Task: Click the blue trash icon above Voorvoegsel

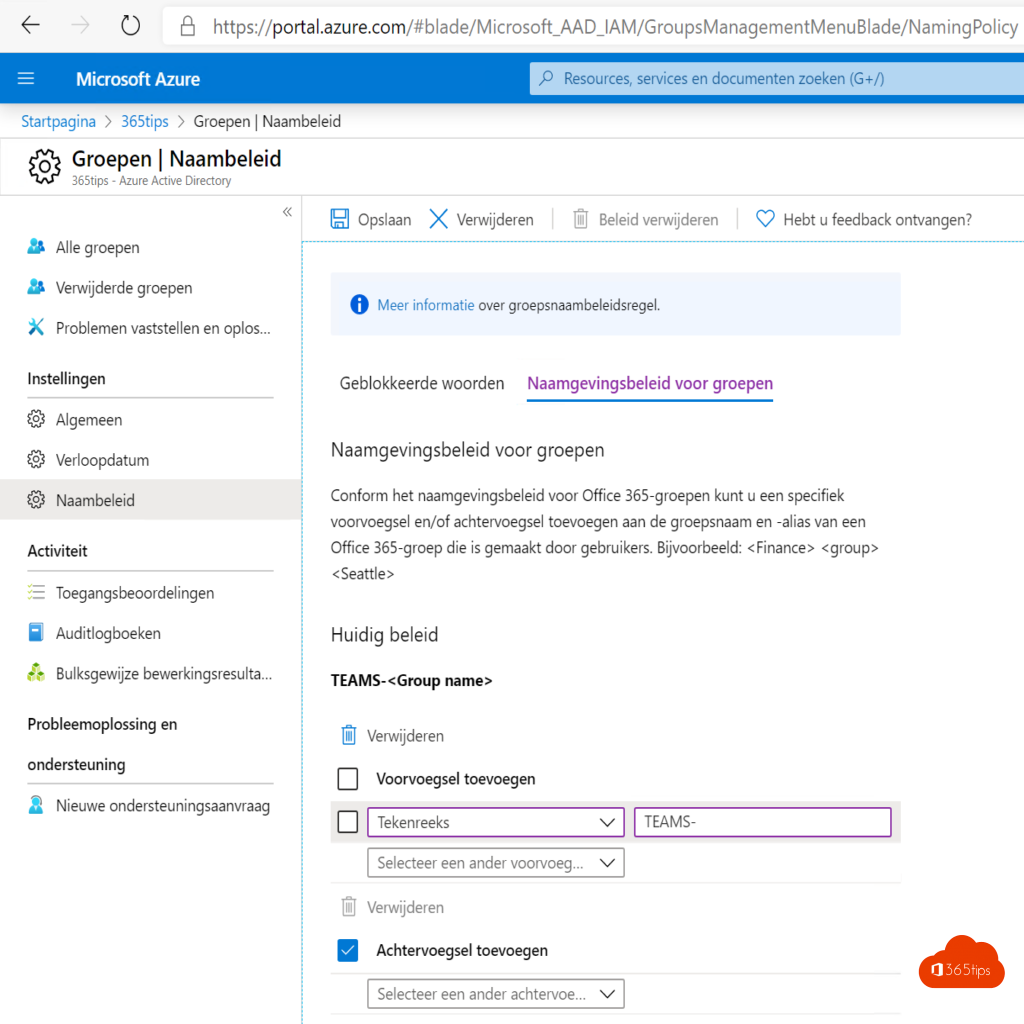Action: 349,735
